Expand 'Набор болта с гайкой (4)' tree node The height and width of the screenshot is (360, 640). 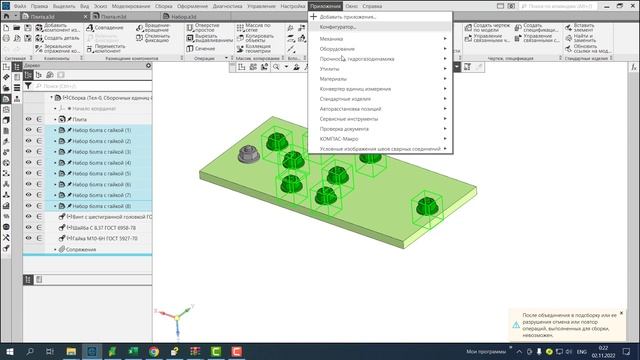pos(55,162)
